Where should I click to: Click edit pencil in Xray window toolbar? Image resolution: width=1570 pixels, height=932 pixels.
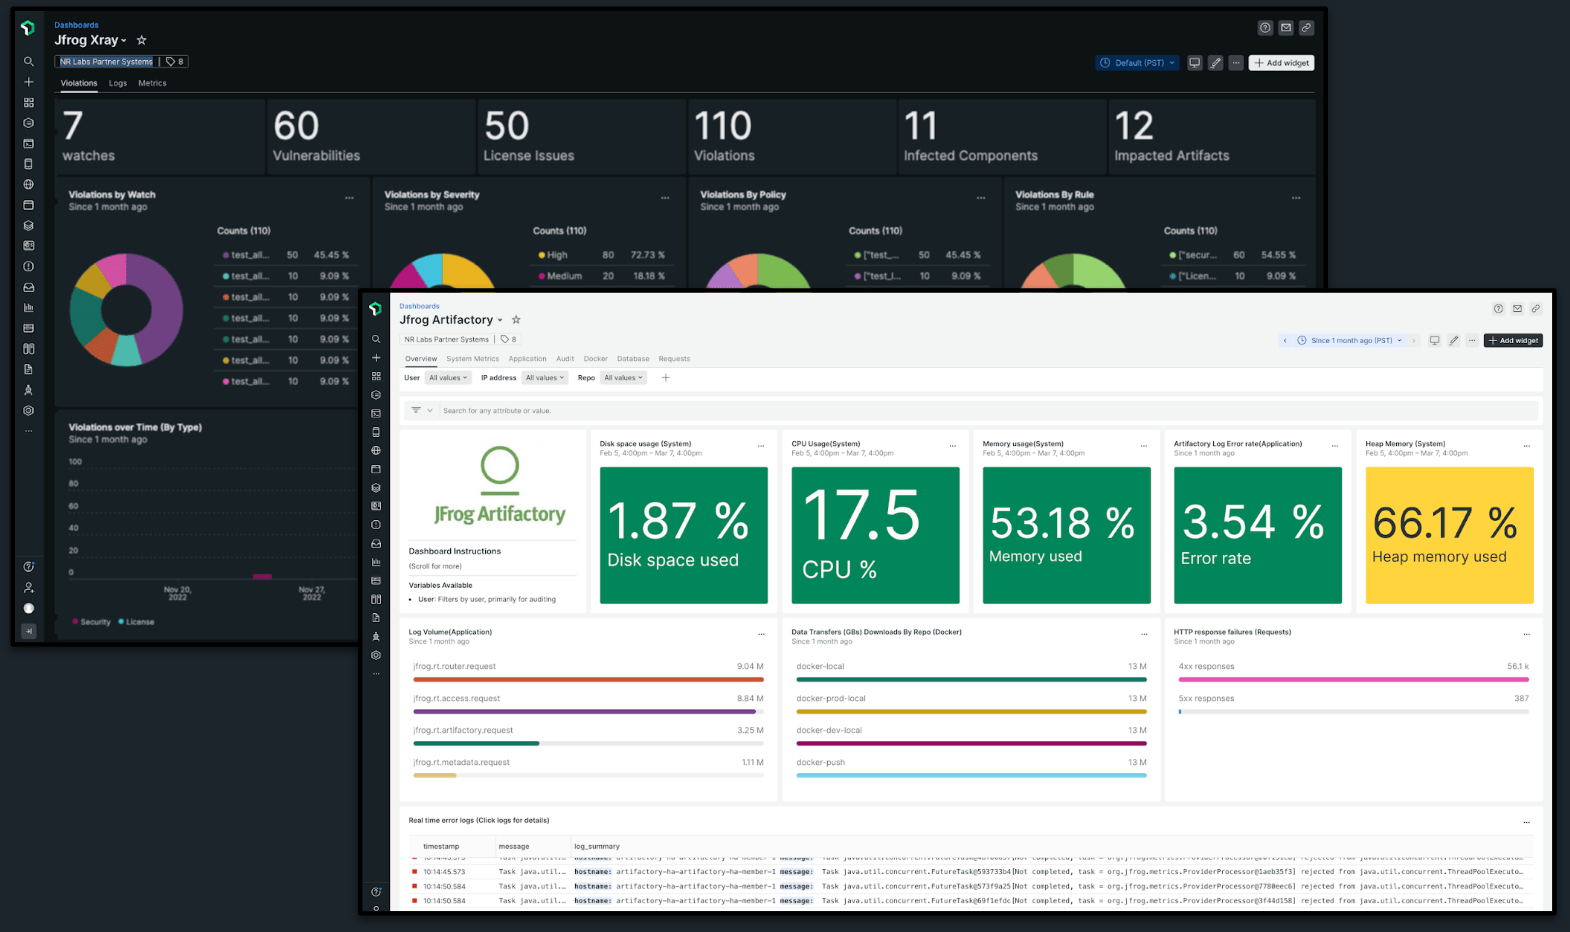tap(1216, 63)
